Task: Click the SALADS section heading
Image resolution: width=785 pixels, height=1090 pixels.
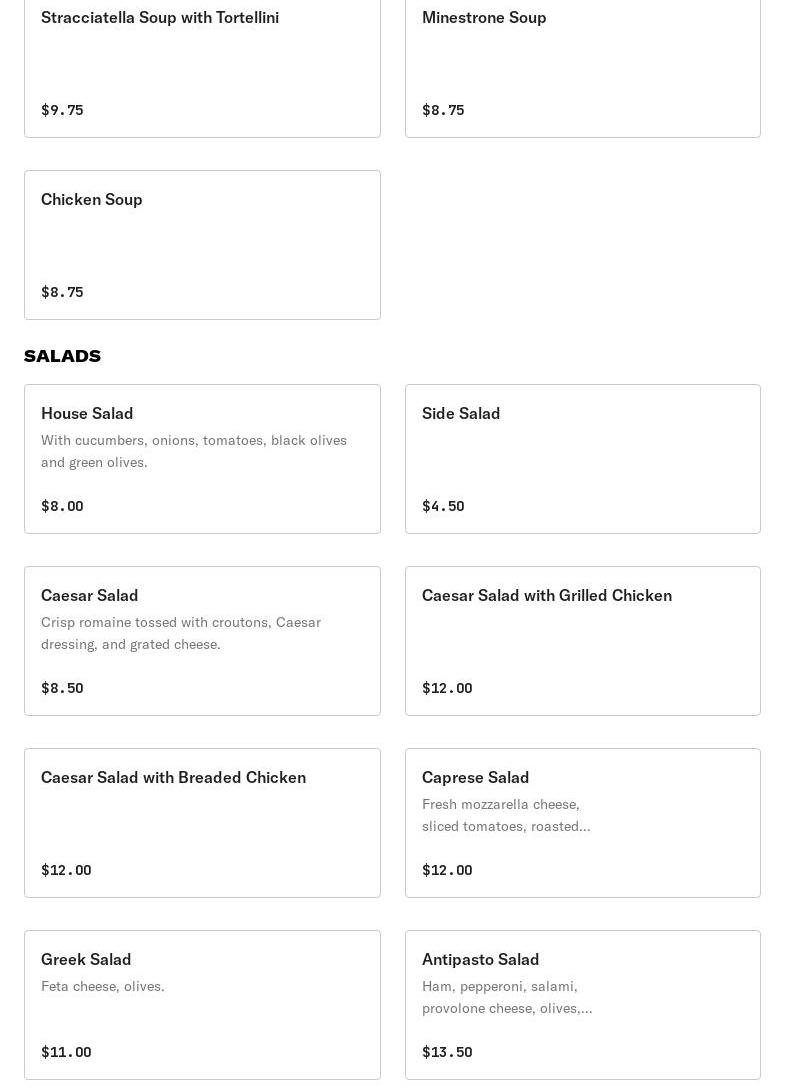Action: point(62,356)
